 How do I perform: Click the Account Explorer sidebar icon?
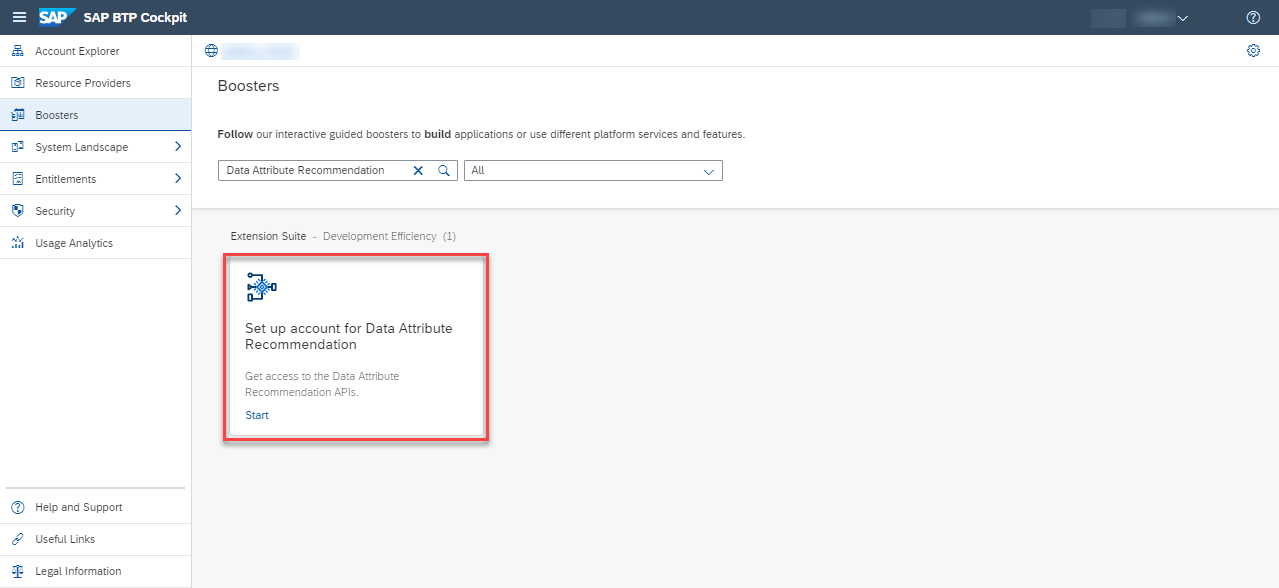[x=17, y=51]
